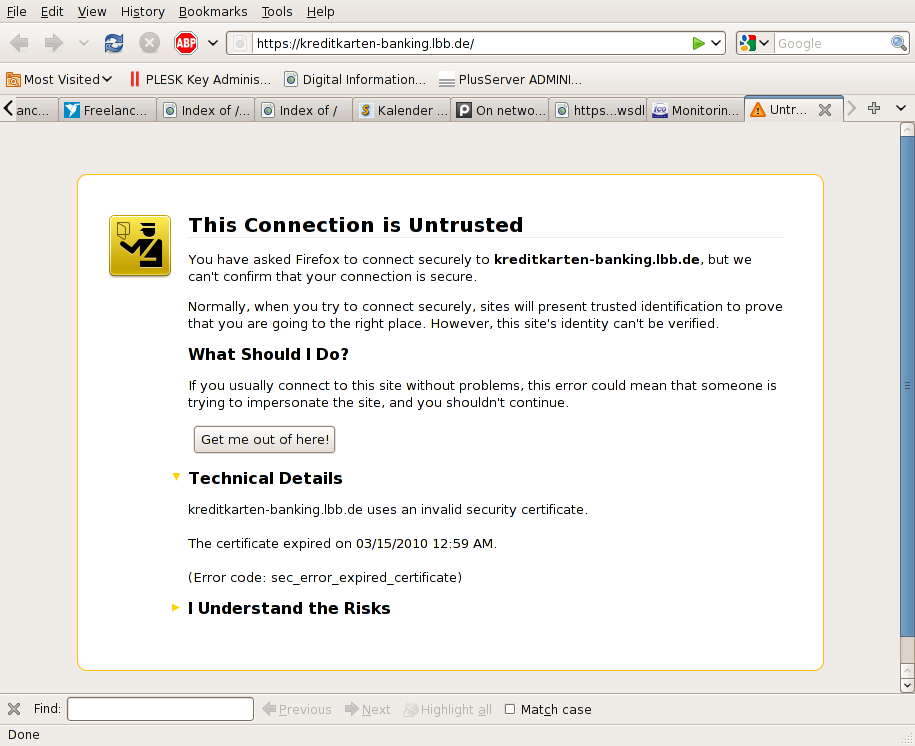Open the Most Visited bookmarks folder
Image resolution: width=915 pixels, height=746 pixels.
point(59,79)
